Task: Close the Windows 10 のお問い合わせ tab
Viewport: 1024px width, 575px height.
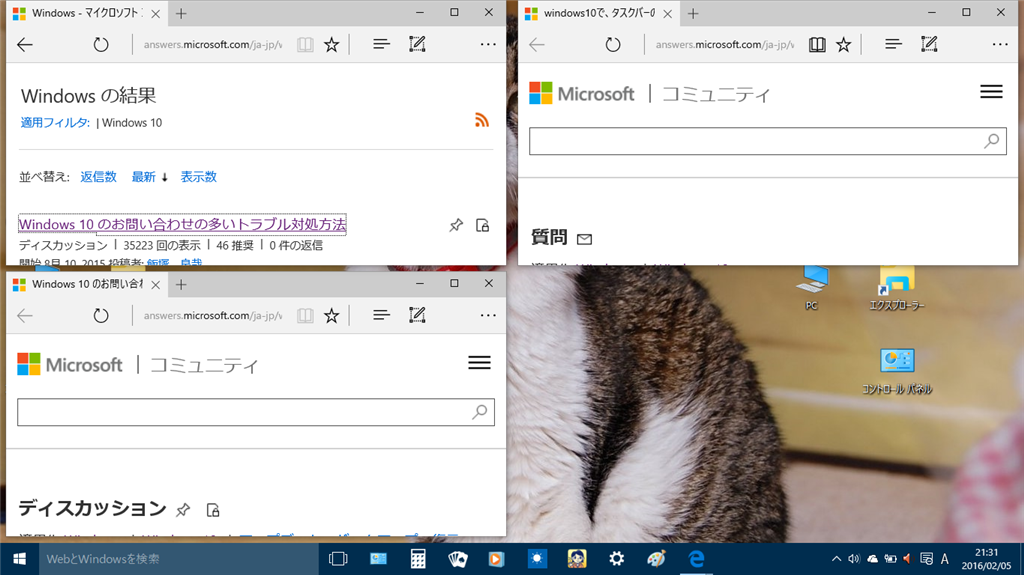Action: tap(155, 284)
